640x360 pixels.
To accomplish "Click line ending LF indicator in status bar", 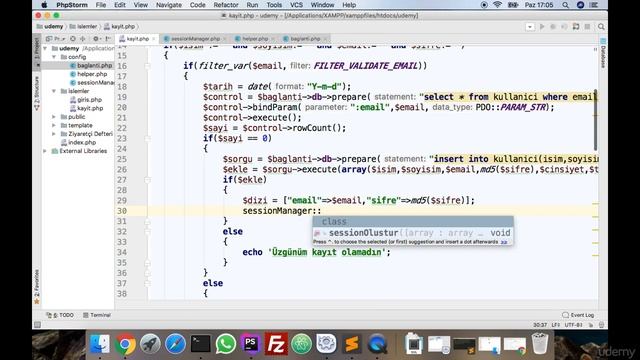I will [556, 325].
